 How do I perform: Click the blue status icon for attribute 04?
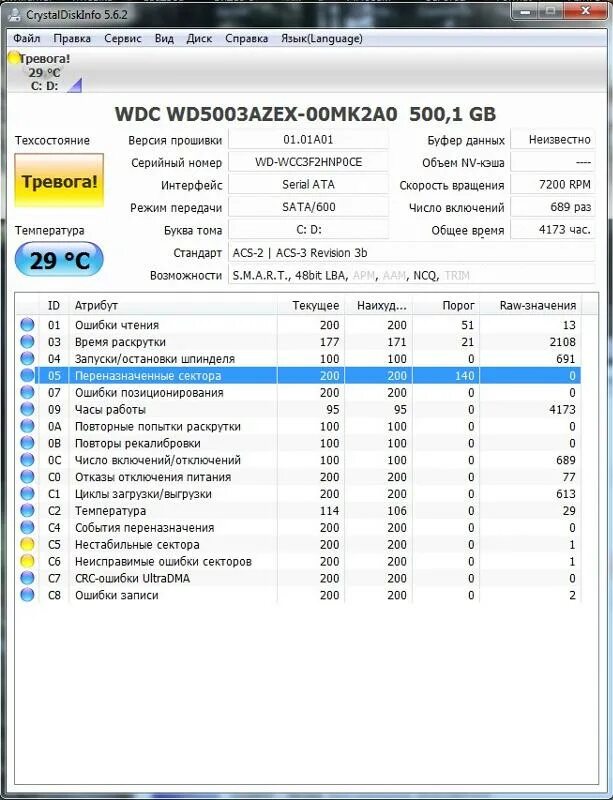coord(27,358)
